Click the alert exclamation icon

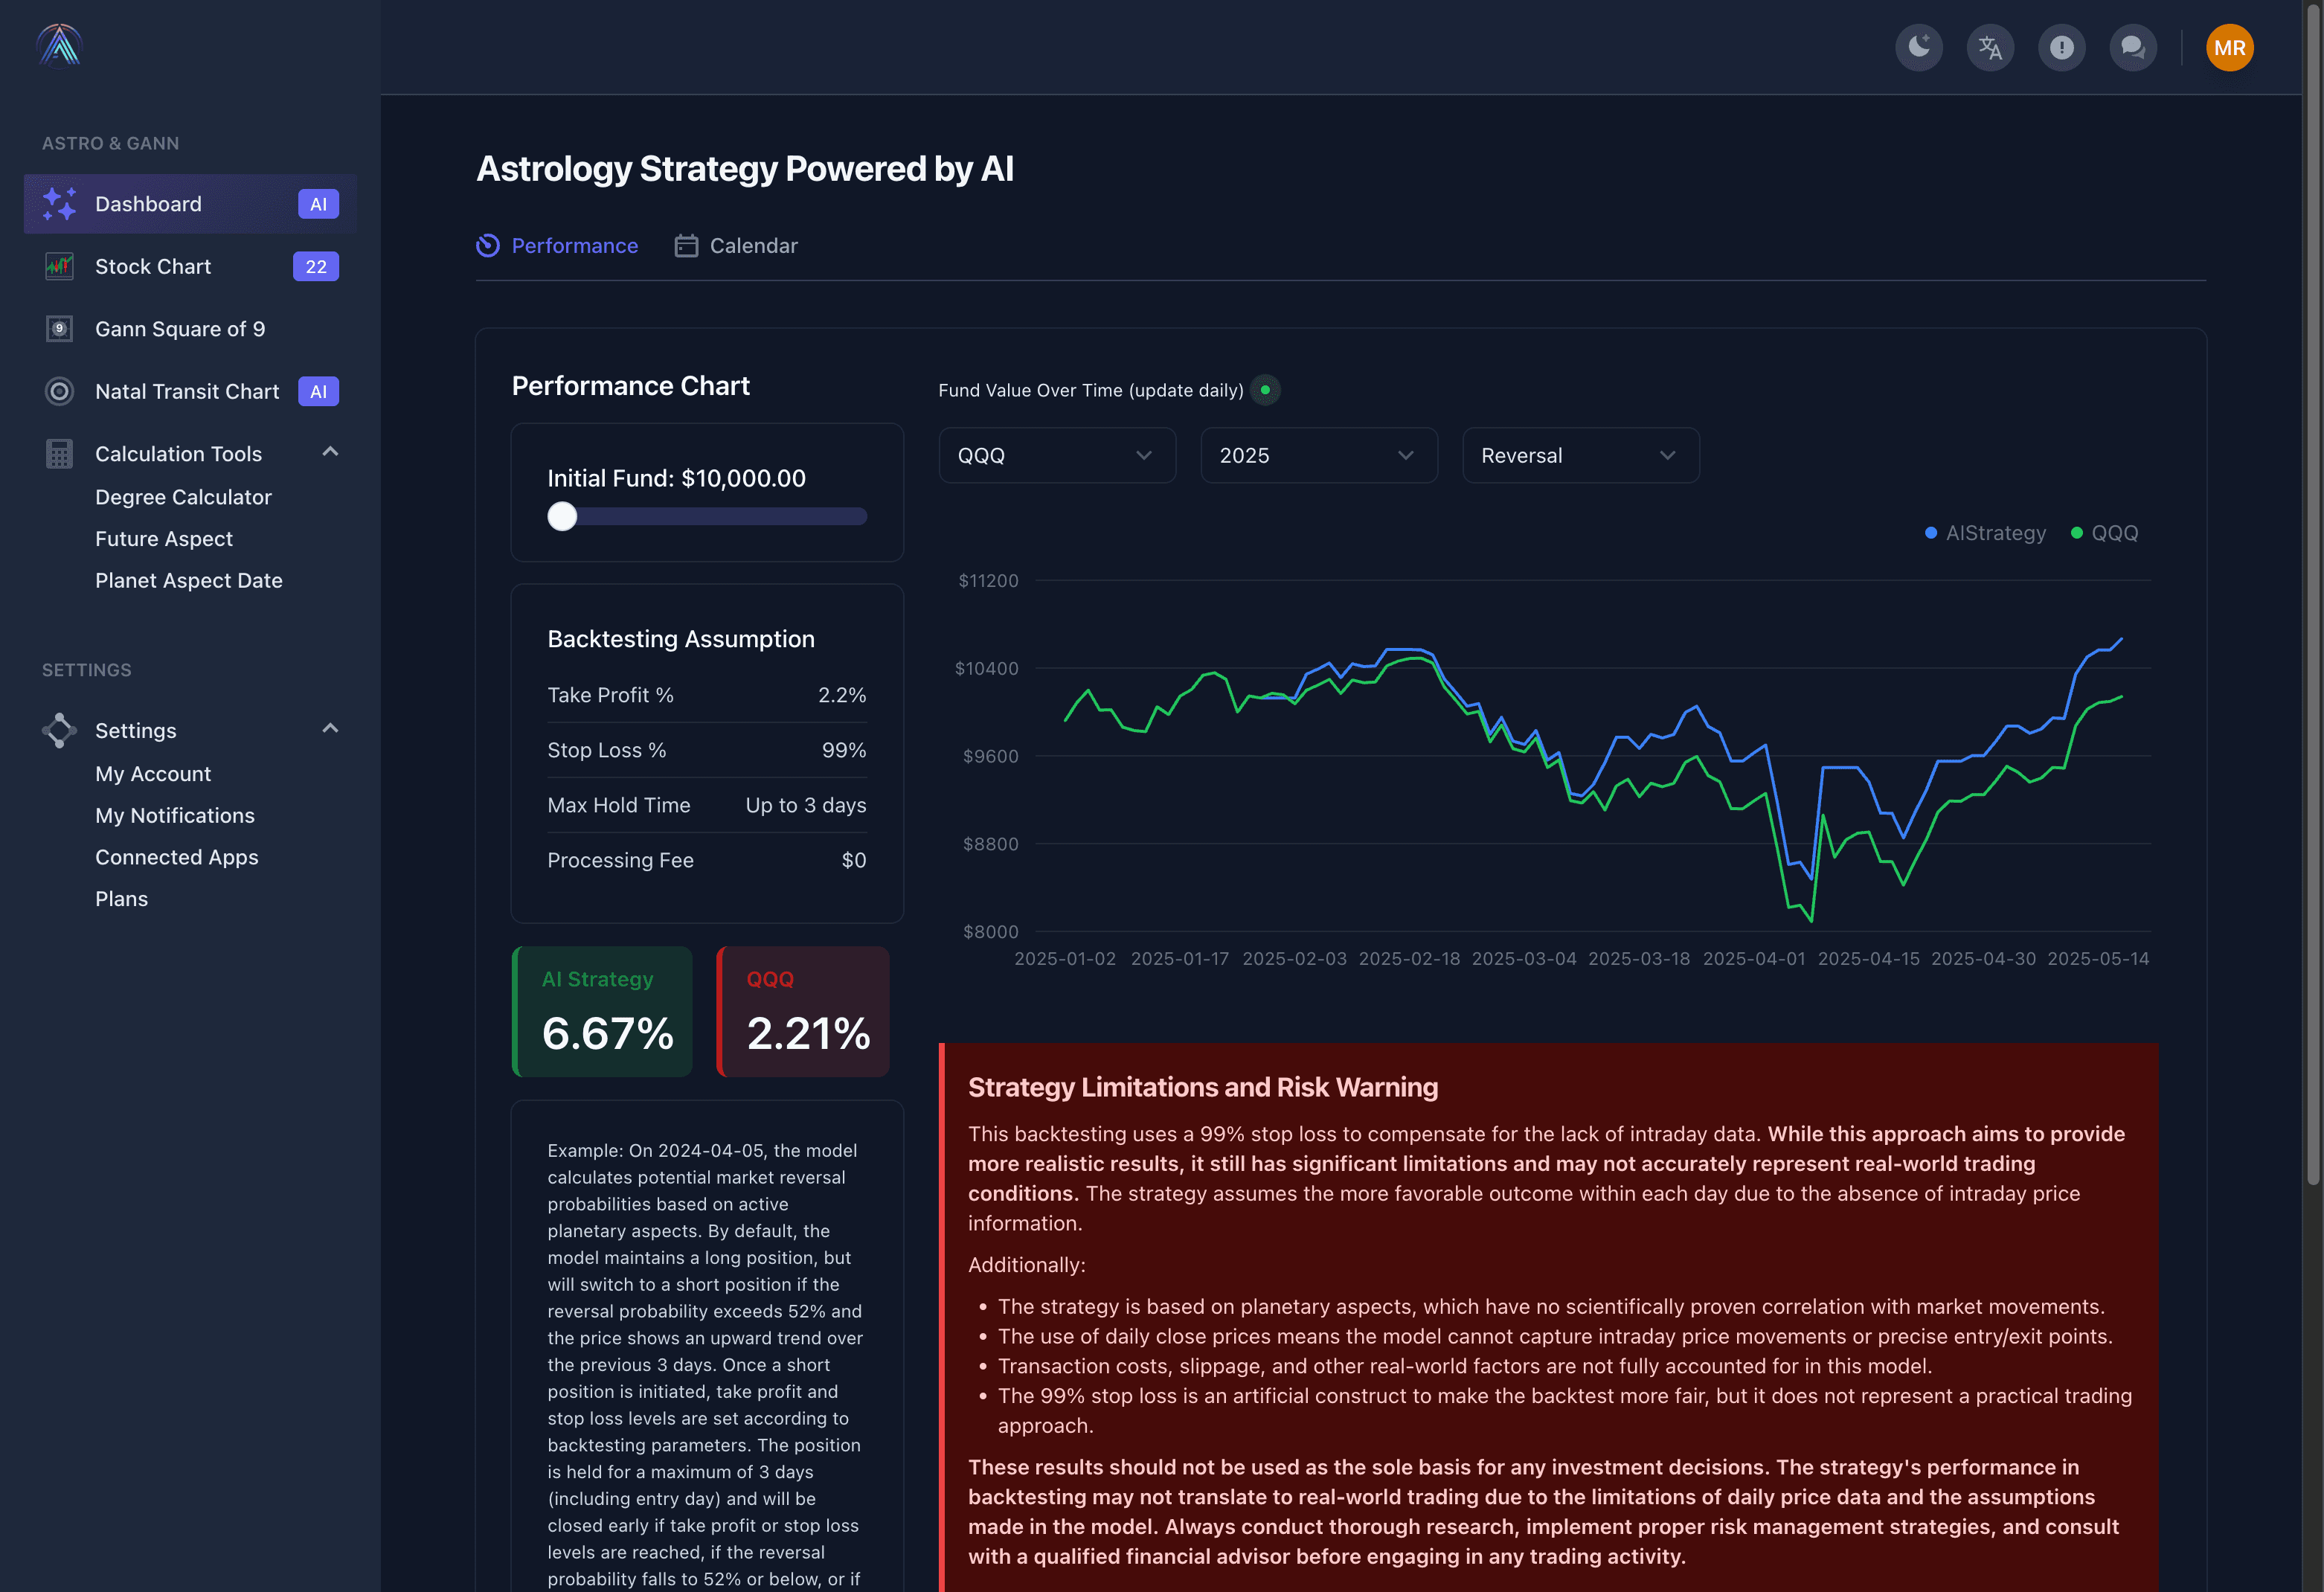point(2061,47)
